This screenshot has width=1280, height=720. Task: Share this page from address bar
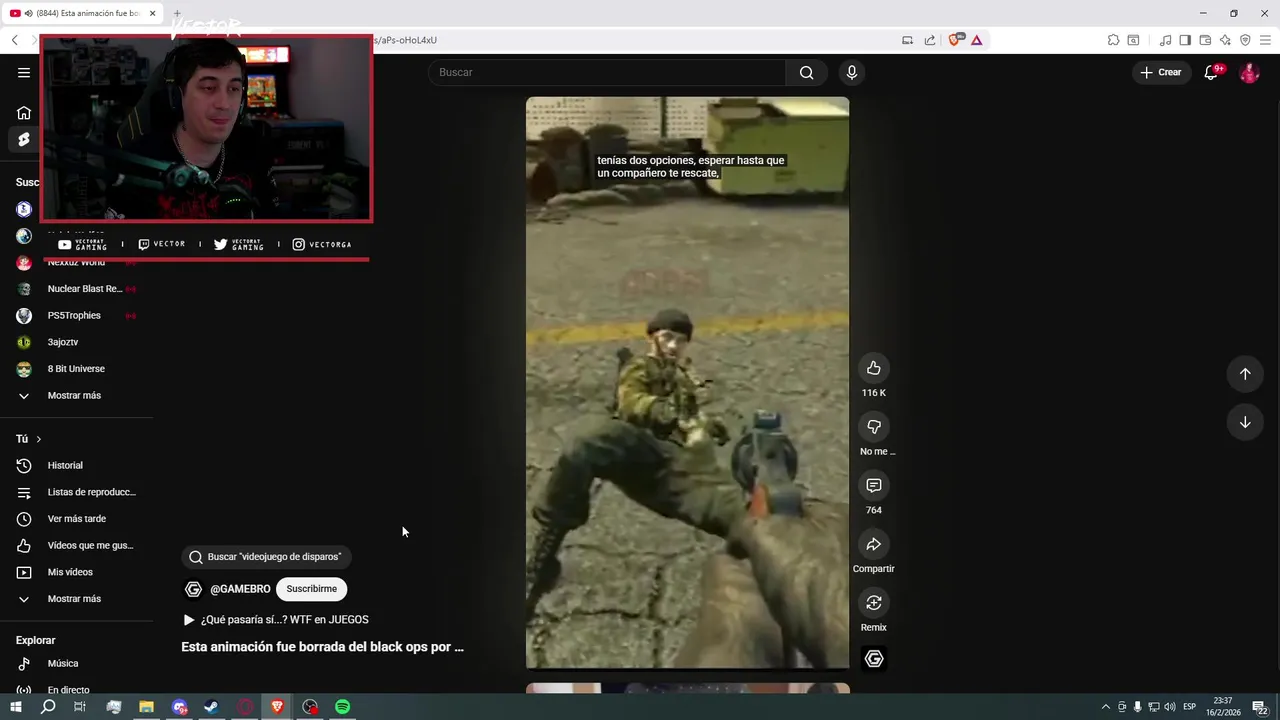(x=930, y=40)
